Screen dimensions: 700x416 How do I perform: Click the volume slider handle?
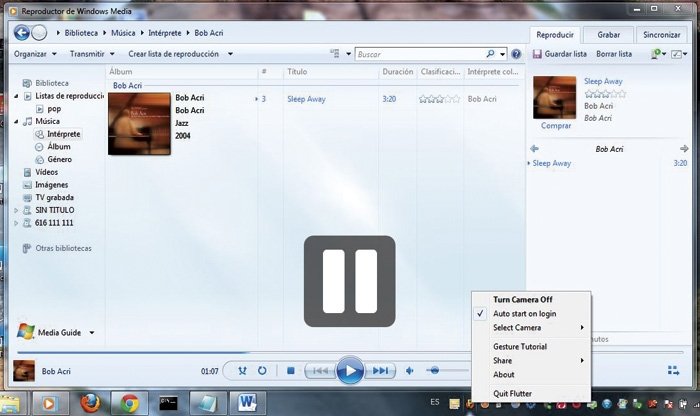434,370
